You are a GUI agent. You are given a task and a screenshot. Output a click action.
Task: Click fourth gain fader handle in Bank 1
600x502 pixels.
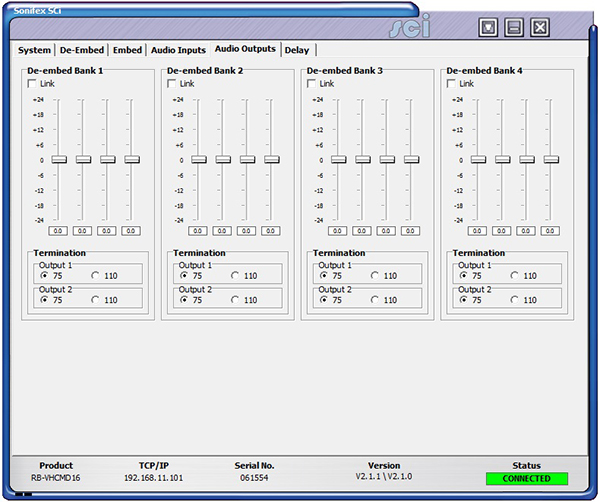(132, 159)
